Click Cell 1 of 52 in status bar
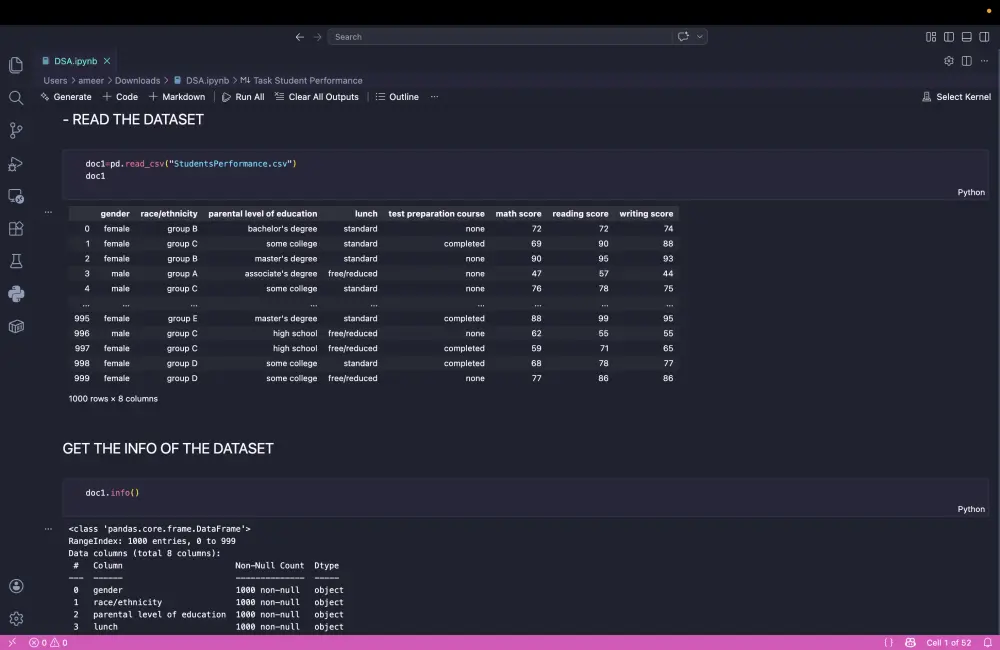Screen dimensions: 1000x650 pos(948,642)
